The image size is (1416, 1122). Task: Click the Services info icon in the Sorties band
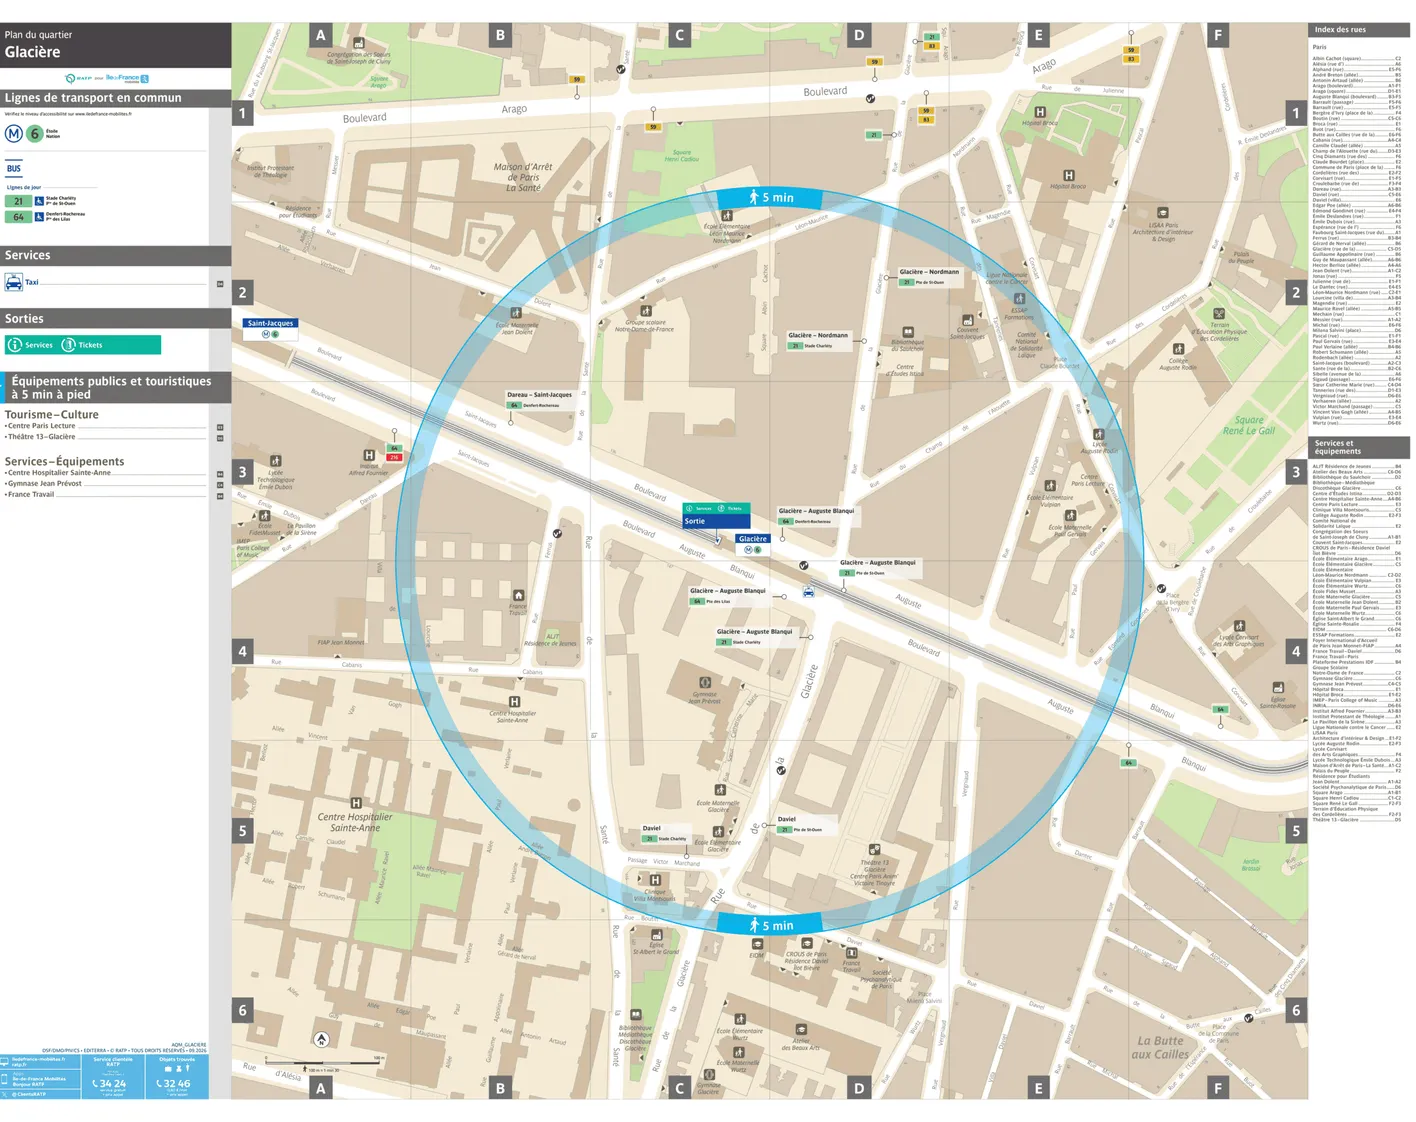pos(15,345)
